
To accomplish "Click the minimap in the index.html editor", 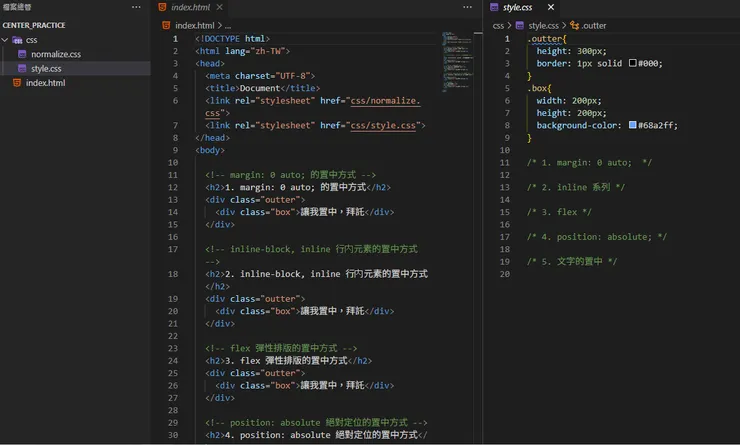I will point(457,61).
